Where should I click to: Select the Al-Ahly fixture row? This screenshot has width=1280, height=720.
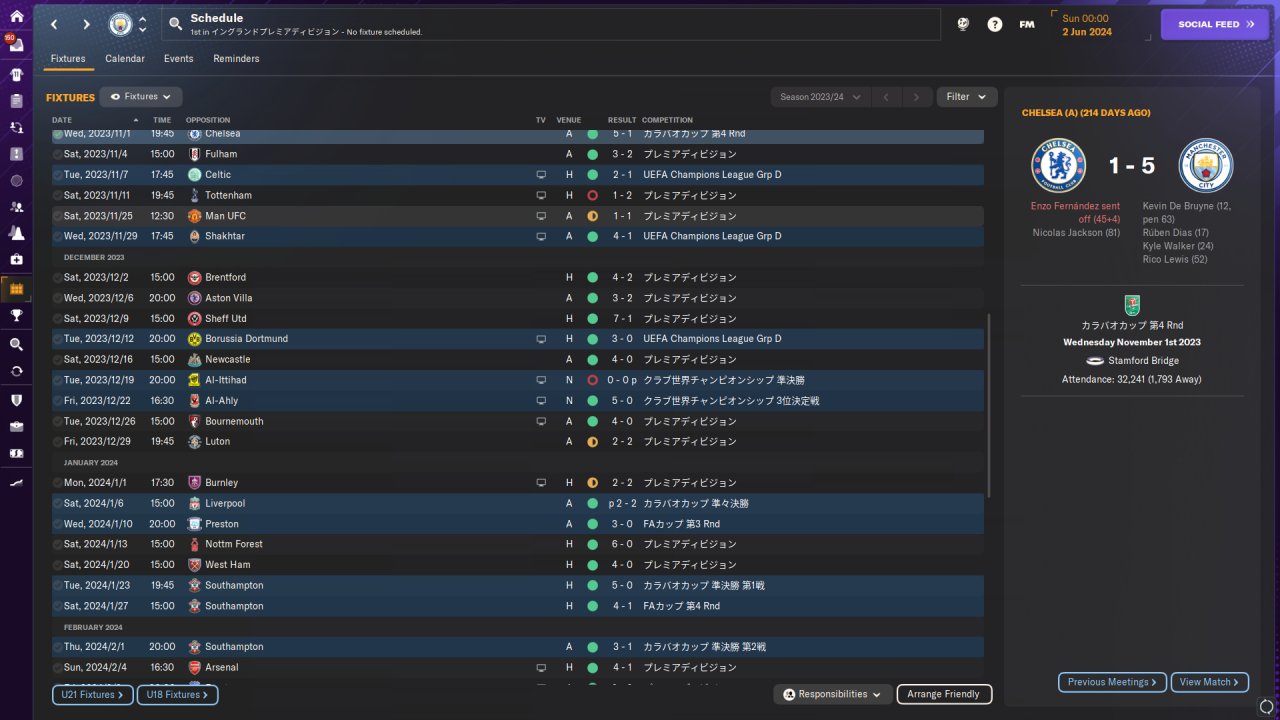518,400
